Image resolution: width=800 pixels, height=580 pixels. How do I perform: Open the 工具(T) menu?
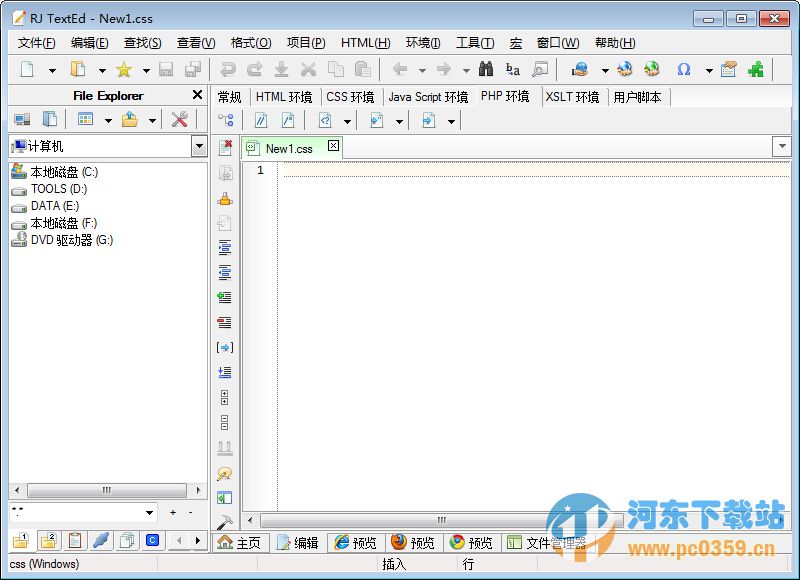(475, 43)
